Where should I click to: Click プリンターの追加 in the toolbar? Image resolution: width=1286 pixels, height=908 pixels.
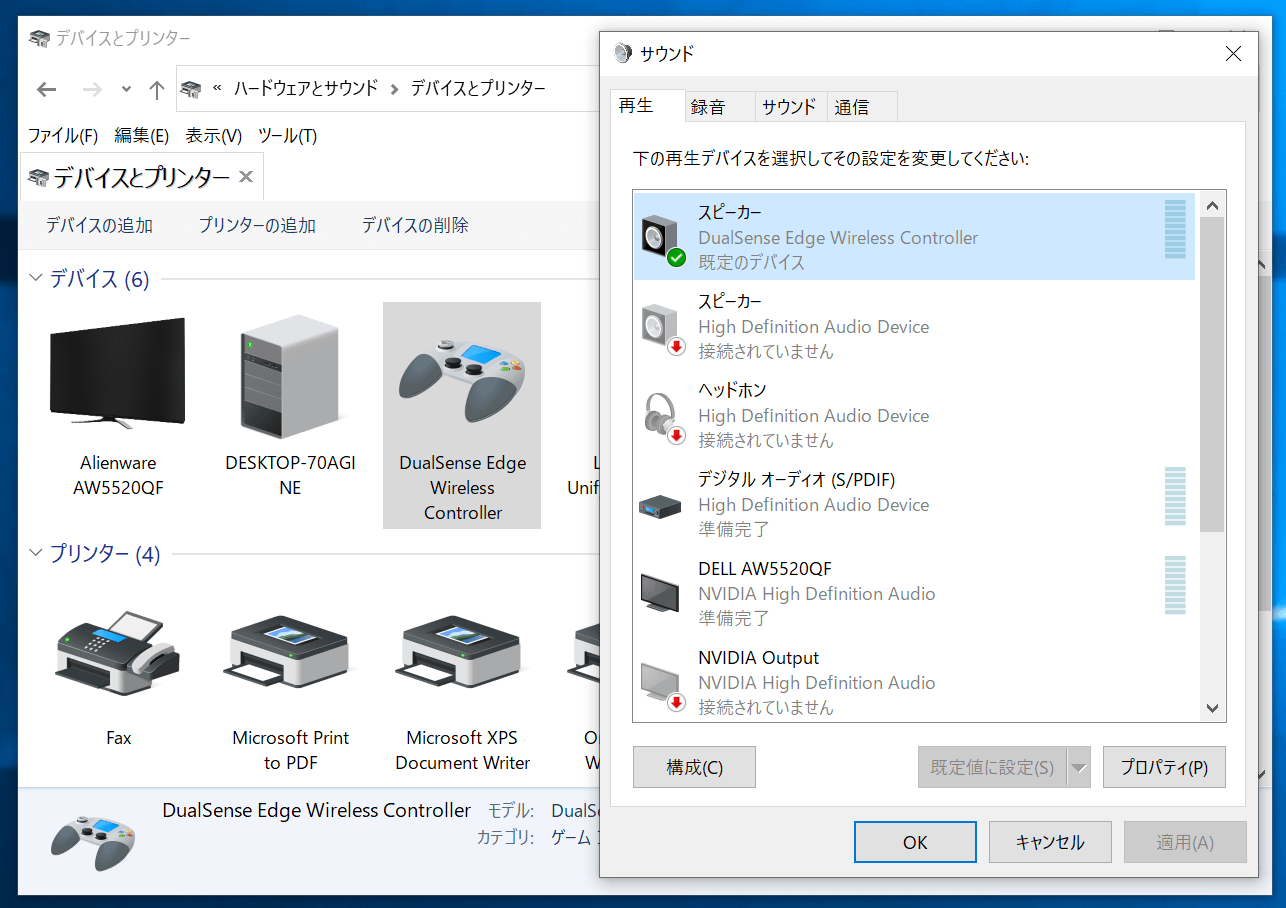(x=257, y=225)
